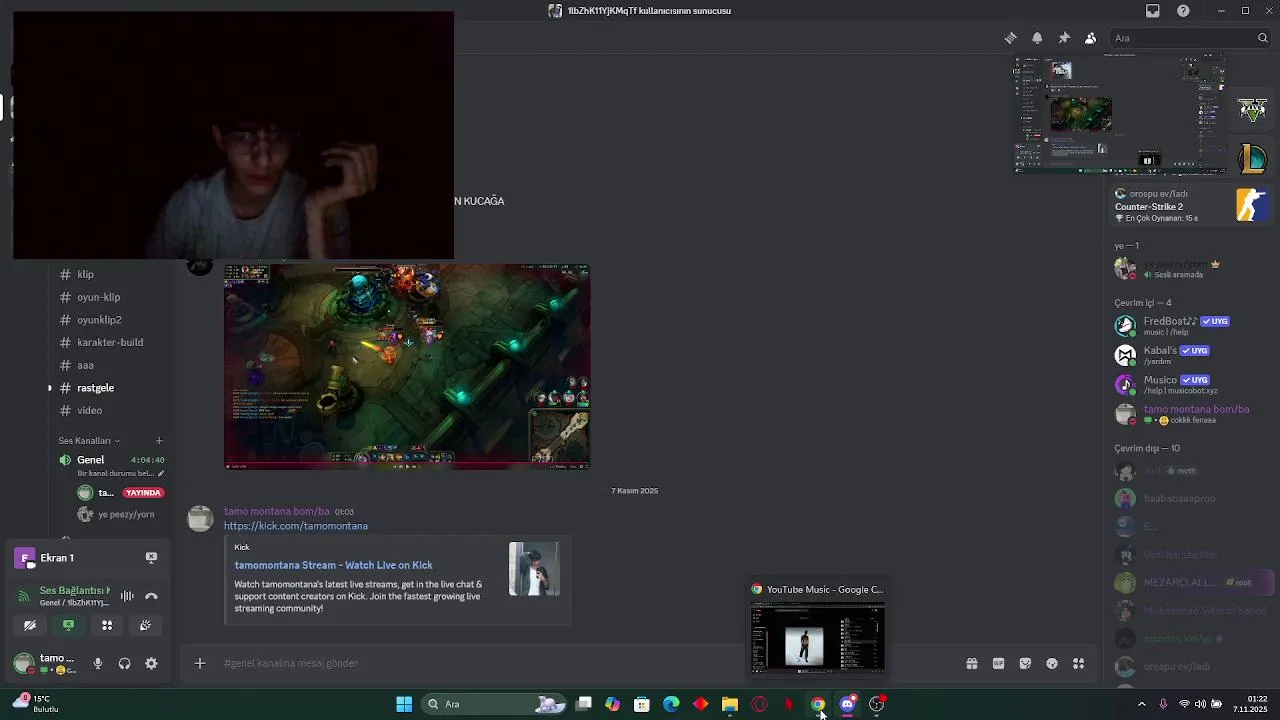Toggle noise suppression waveform icon
This screenshot has width=1280, height=720.
[x=127, y=596]
